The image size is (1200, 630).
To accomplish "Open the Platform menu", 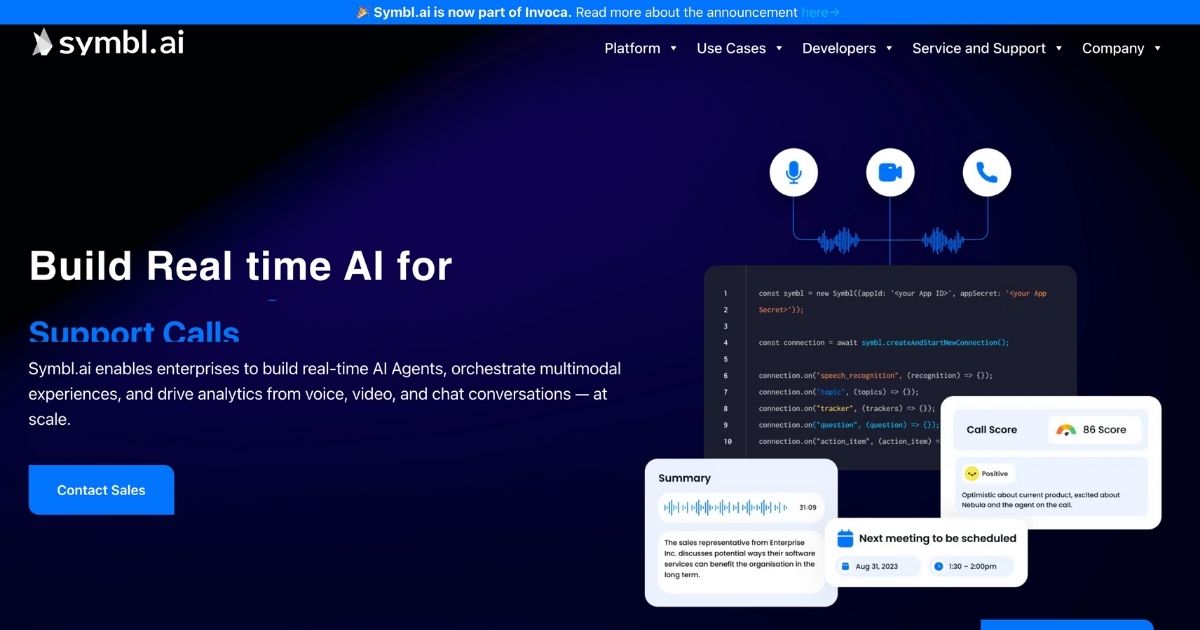I will 632,48.
